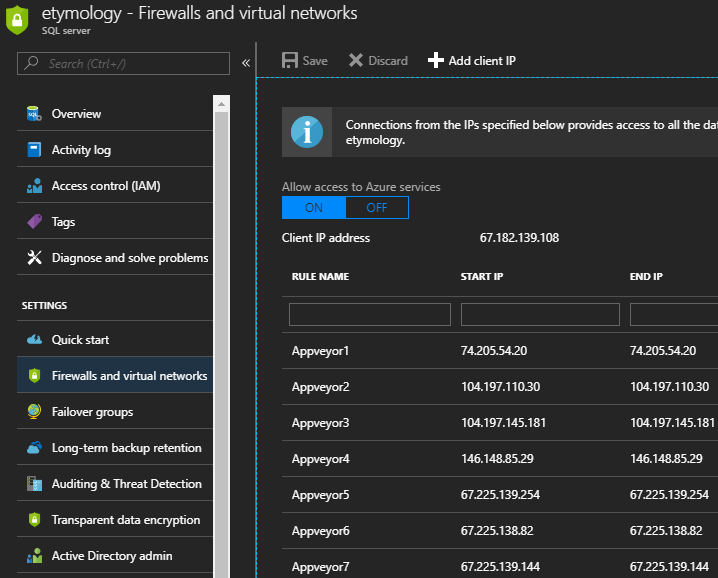718x578 pixels.
Task: Click the empty Start IP input box
Action: (540, 314)
